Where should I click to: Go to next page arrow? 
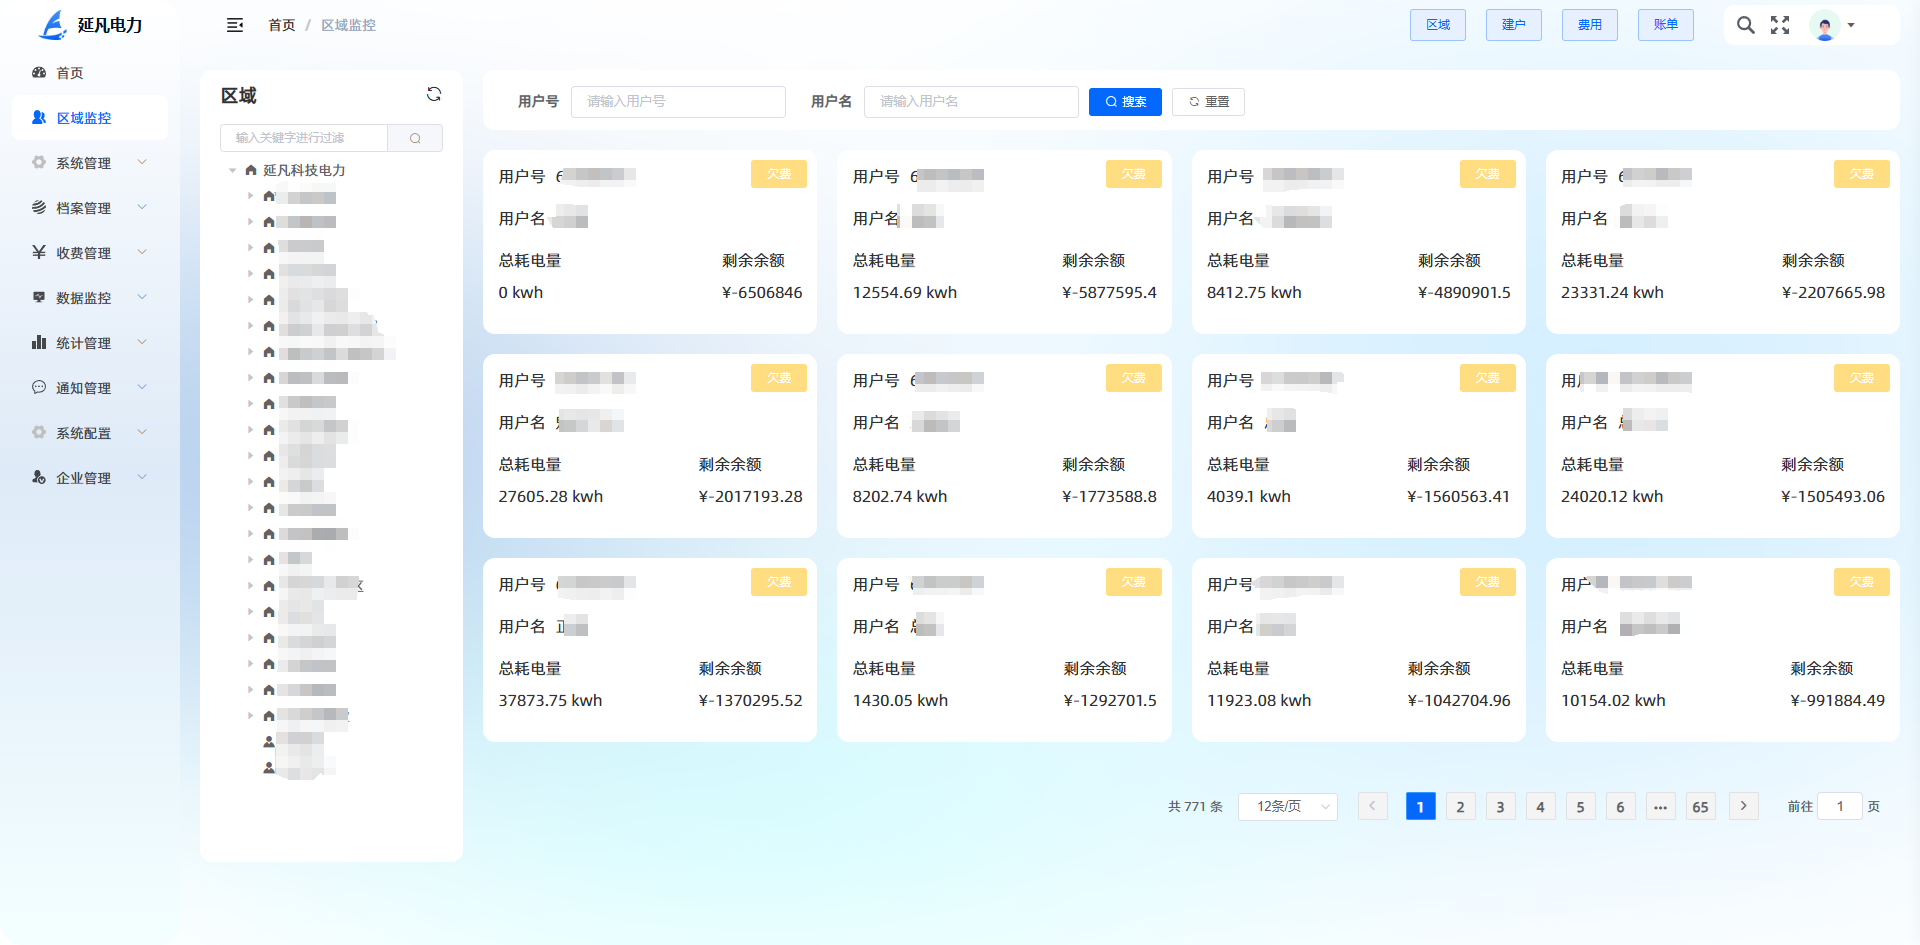point(1743,806)
